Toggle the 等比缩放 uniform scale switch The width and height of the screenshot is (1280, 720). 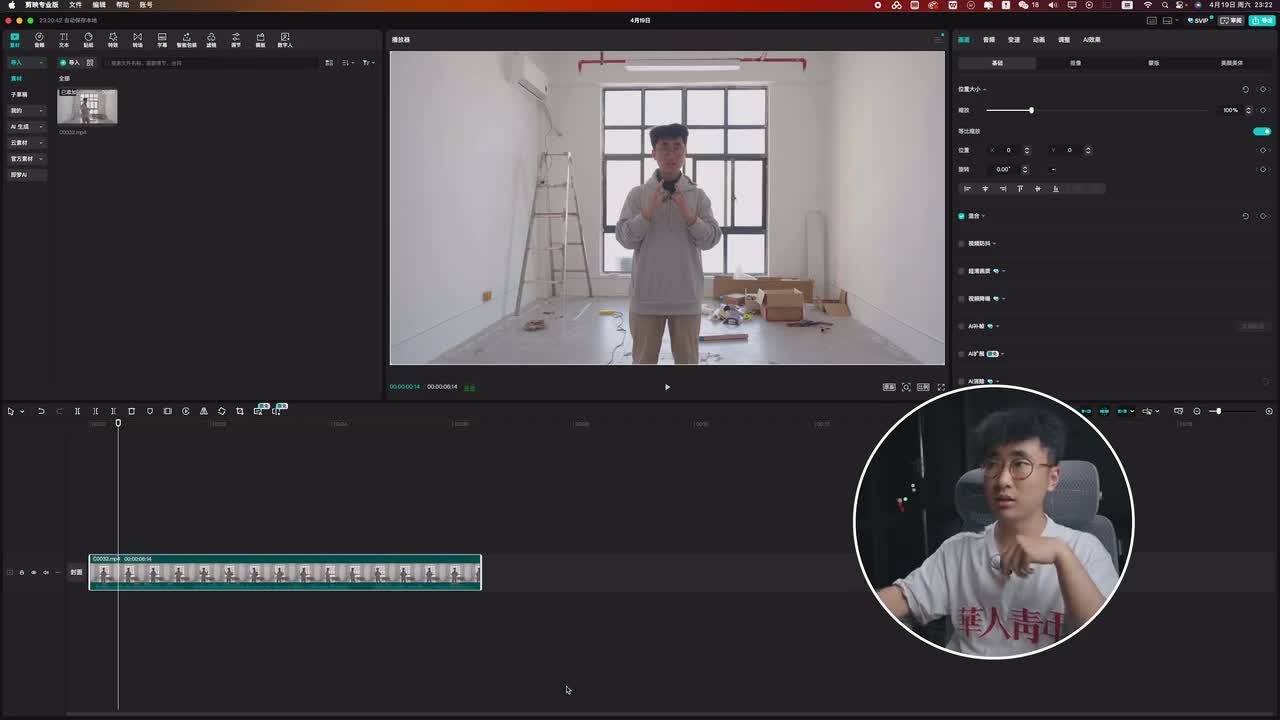coord(1262,131)
